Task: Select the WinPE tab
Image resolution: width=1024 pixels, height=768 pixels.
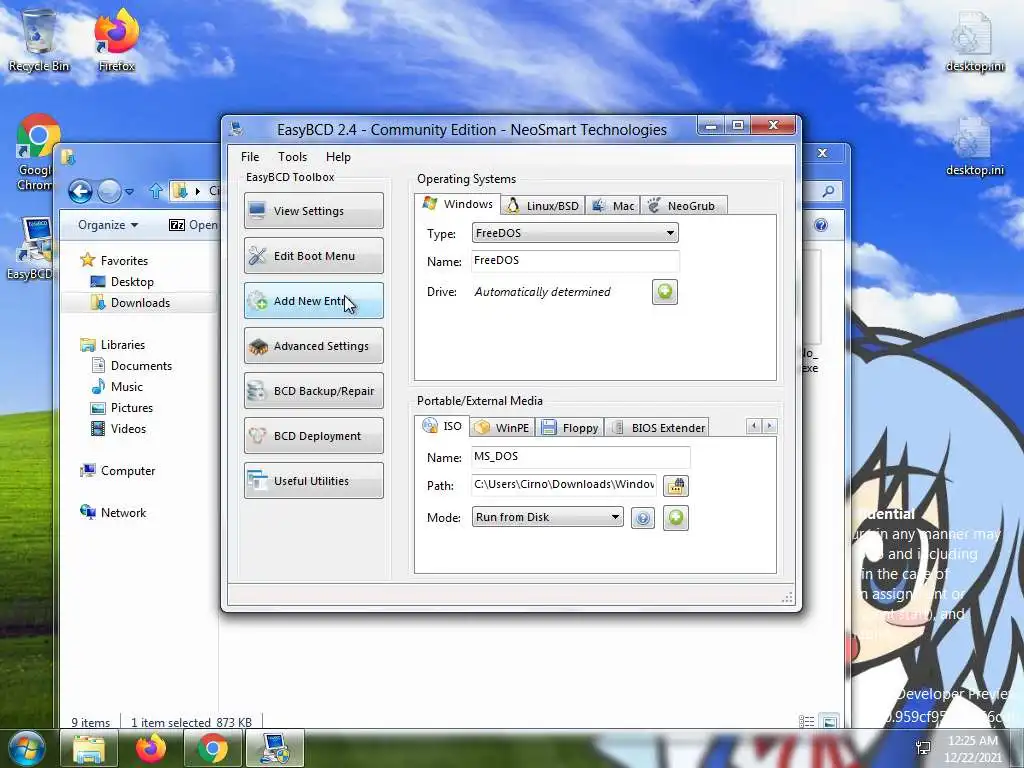Action: [502, 428]
